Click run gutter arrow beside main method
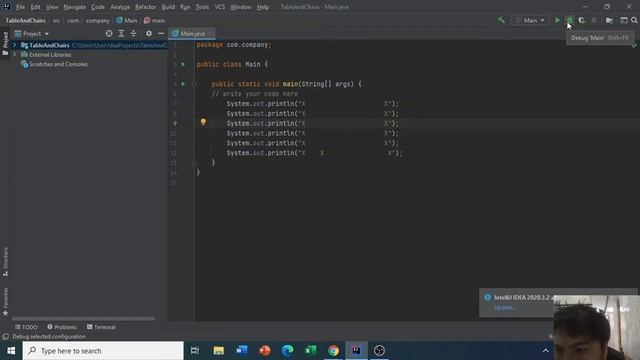 183,84
